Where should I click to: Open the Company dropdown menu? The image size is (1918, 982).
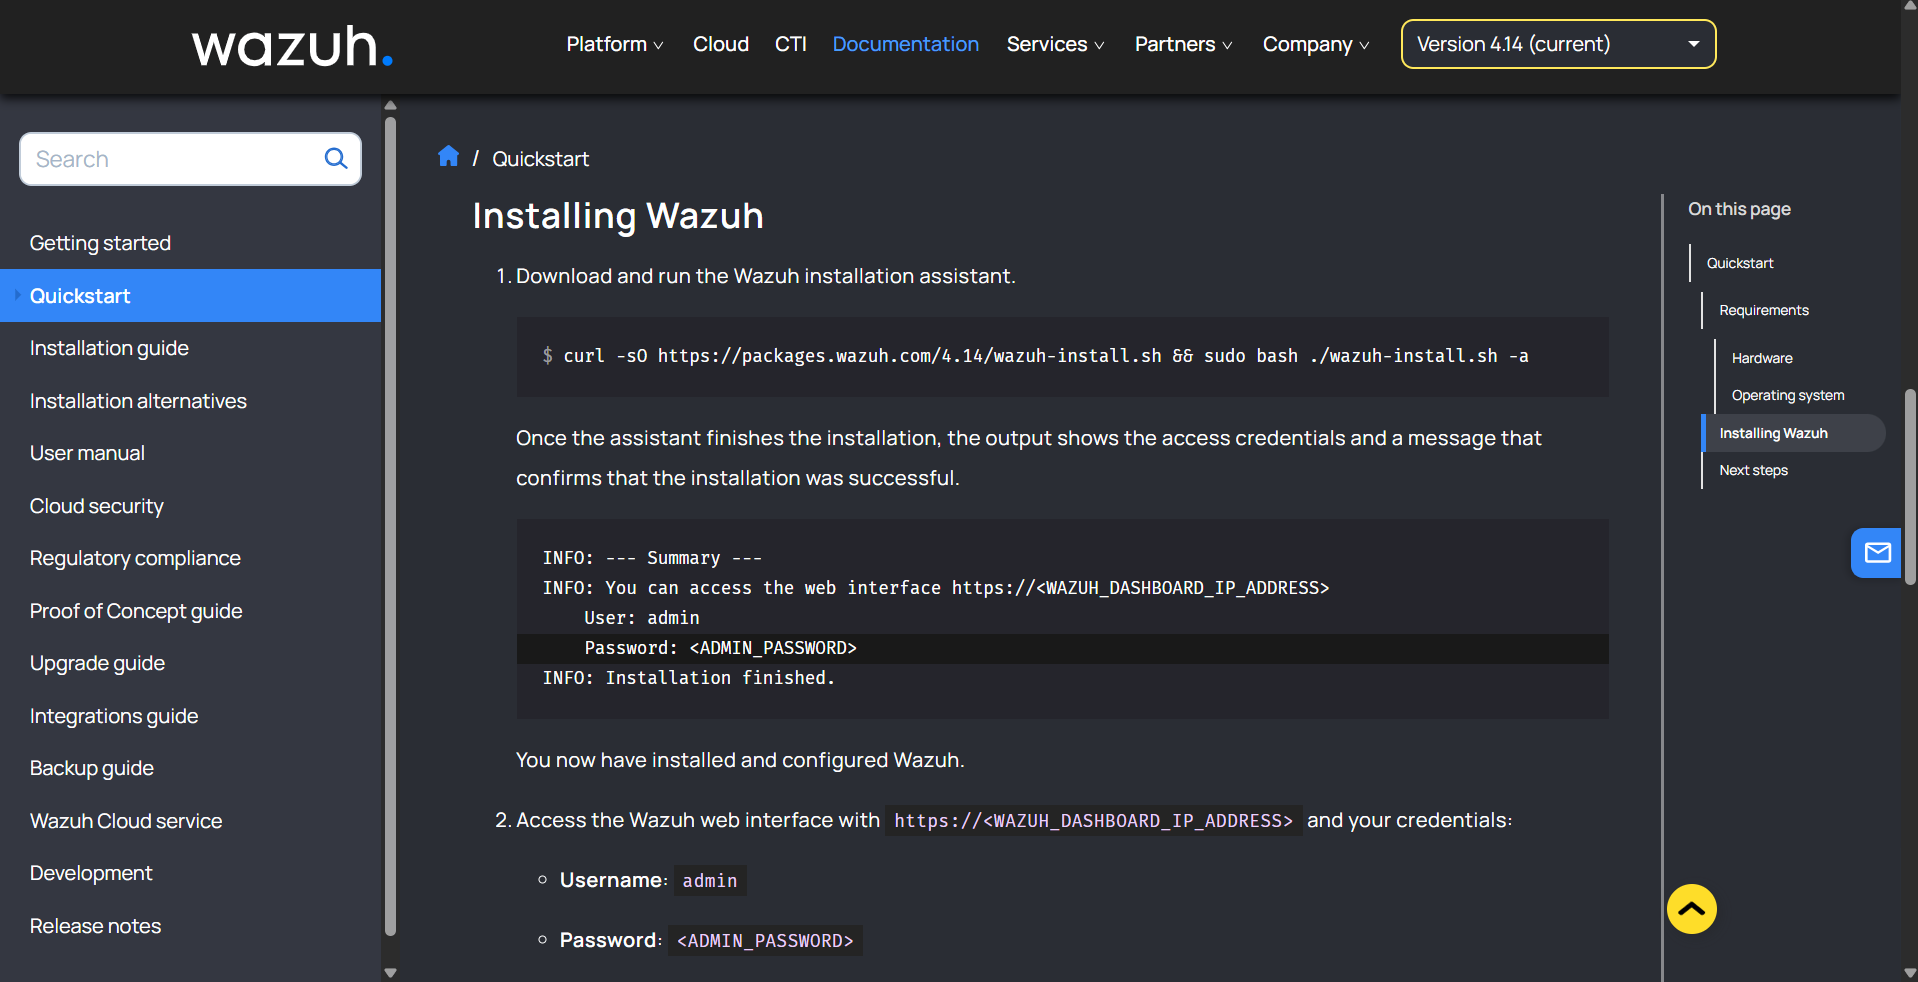pos(1315,44)
